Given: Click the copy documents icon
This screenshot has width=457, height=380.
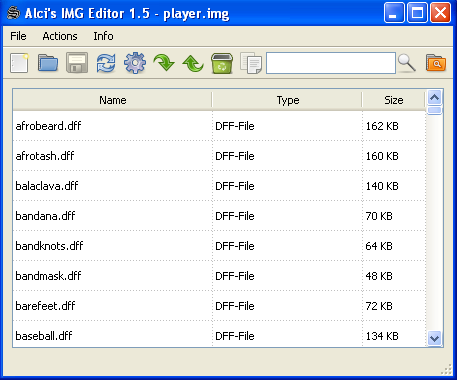Looking at the screenshot, I should click(251, 63).
